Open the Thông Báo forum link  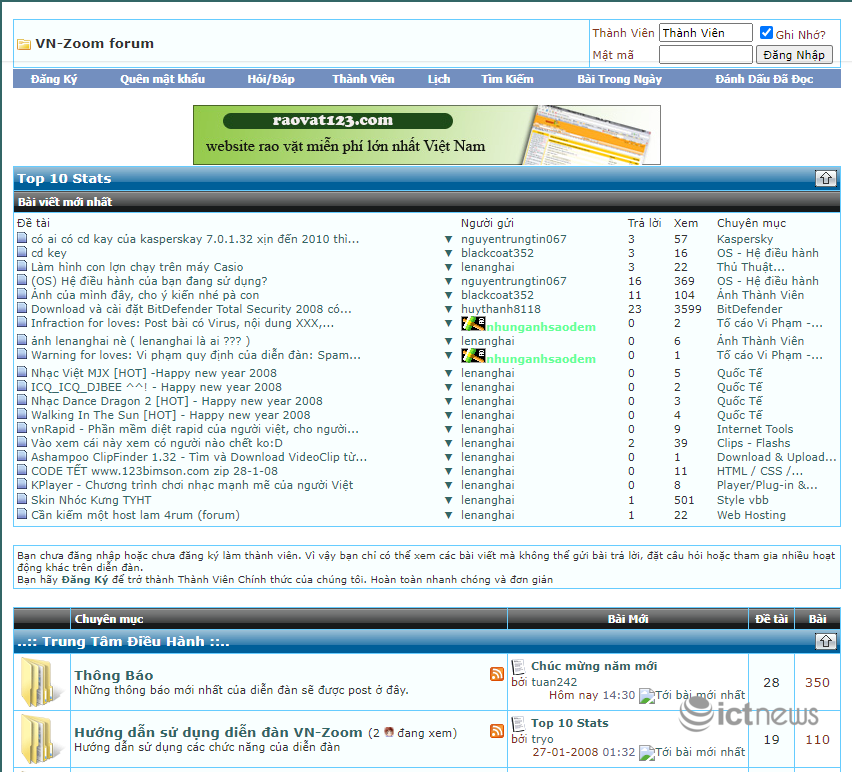coord(113,675)
